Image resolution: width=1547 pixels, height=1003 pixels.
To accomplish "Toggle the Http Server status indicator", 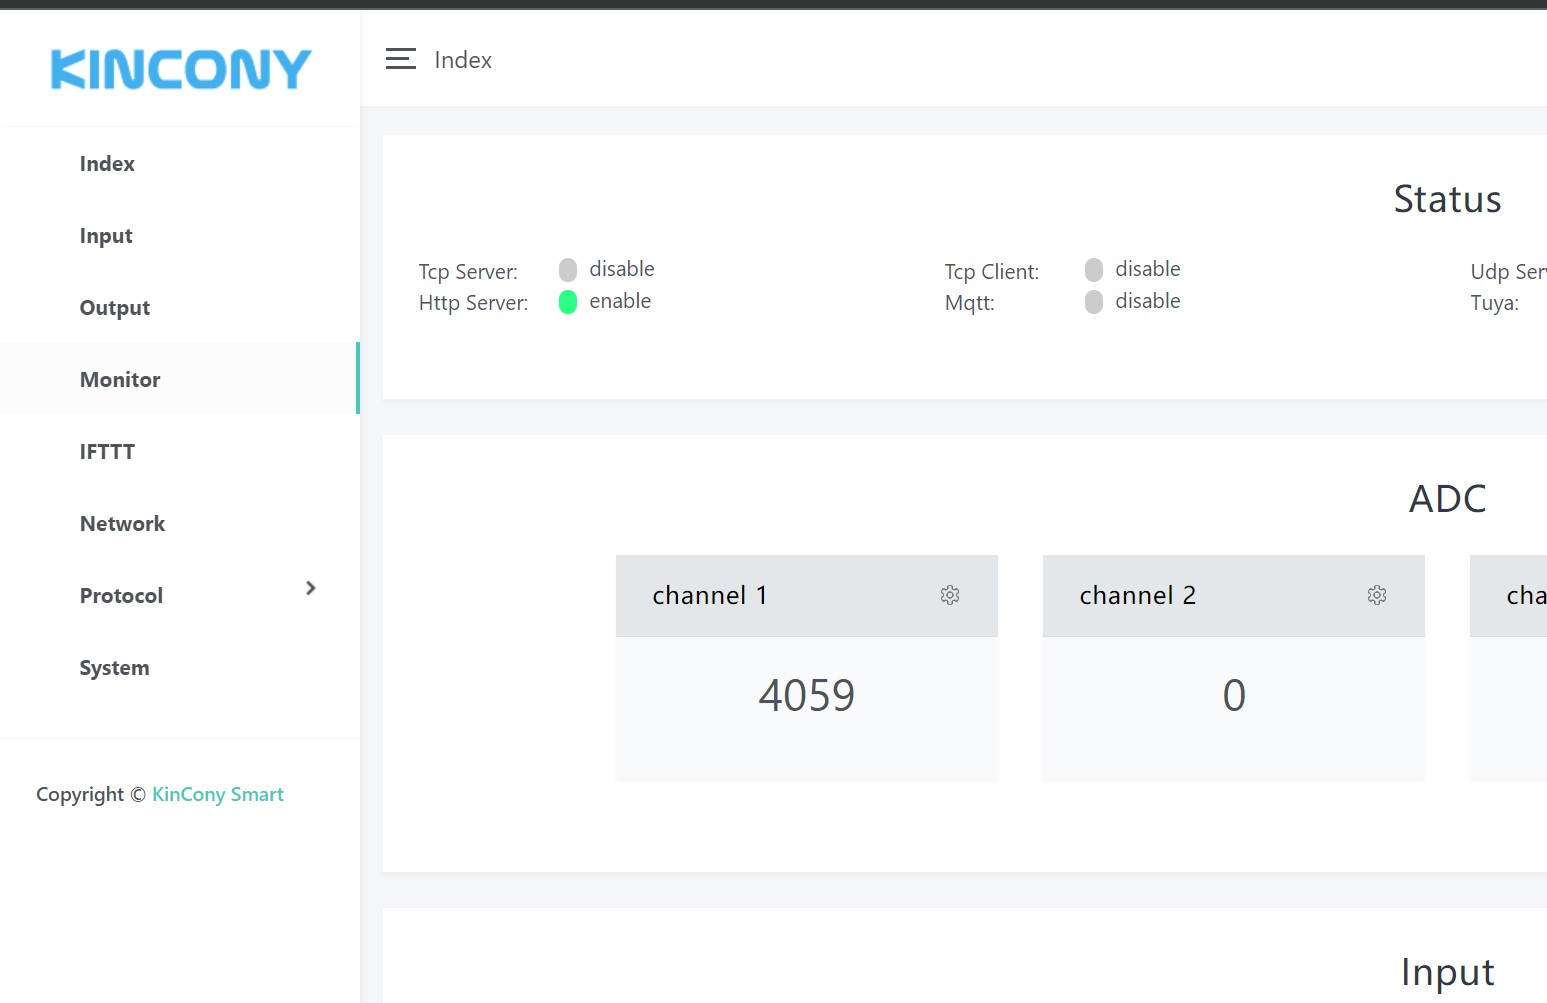I will (x=568, y=302).
